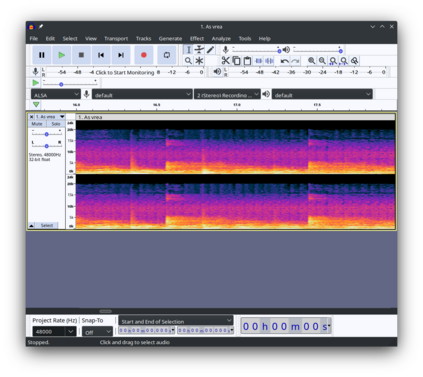423x377 pixels.
Task: Open the Generate menu
Action: pyautogui.click(x=170, y=39)
